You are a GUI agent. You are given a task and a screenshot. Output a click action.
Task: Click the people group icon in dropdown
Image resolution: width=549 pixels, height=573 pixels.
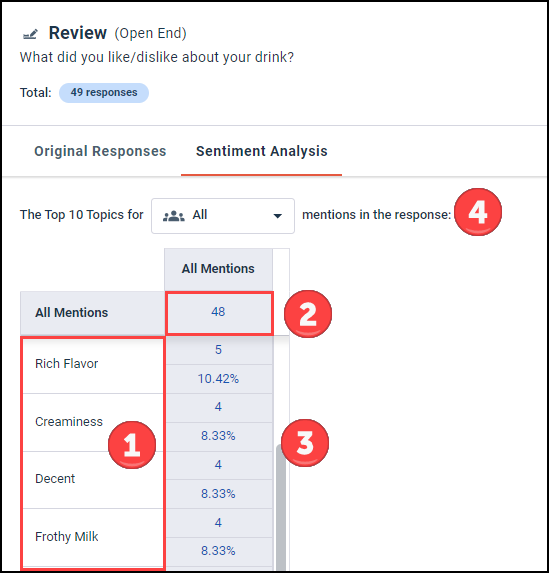[x=173, y=216]
